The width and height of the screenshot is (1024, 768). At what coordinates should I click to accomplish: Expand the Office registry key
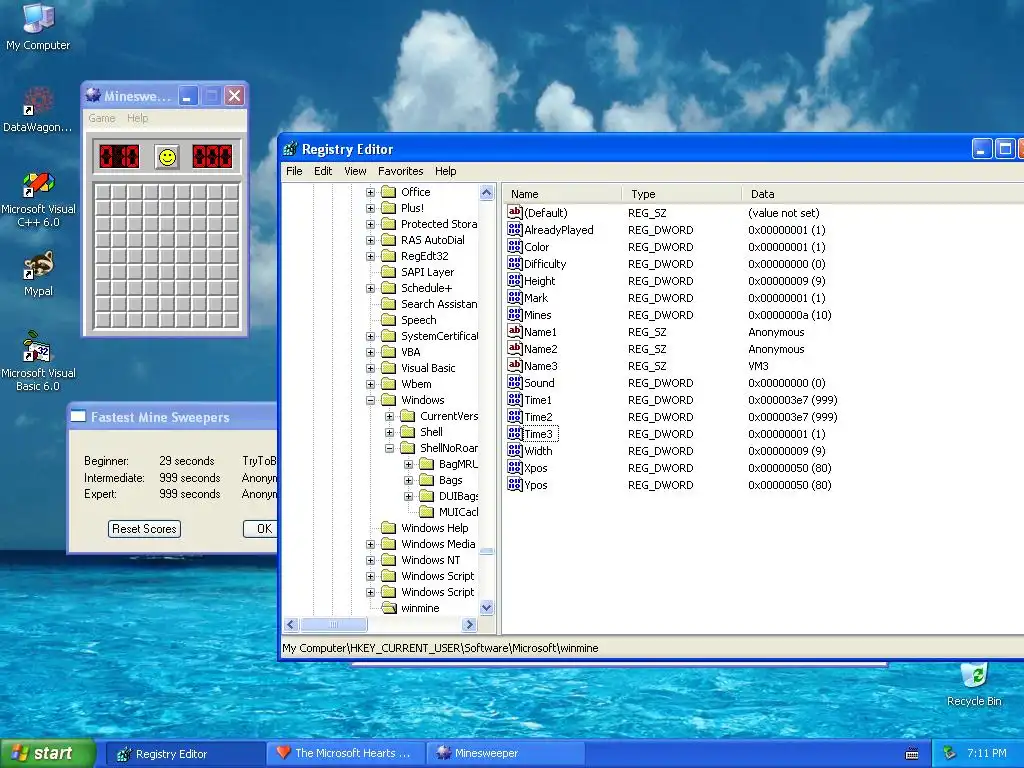pyautogui.click(x=370, y=192)
